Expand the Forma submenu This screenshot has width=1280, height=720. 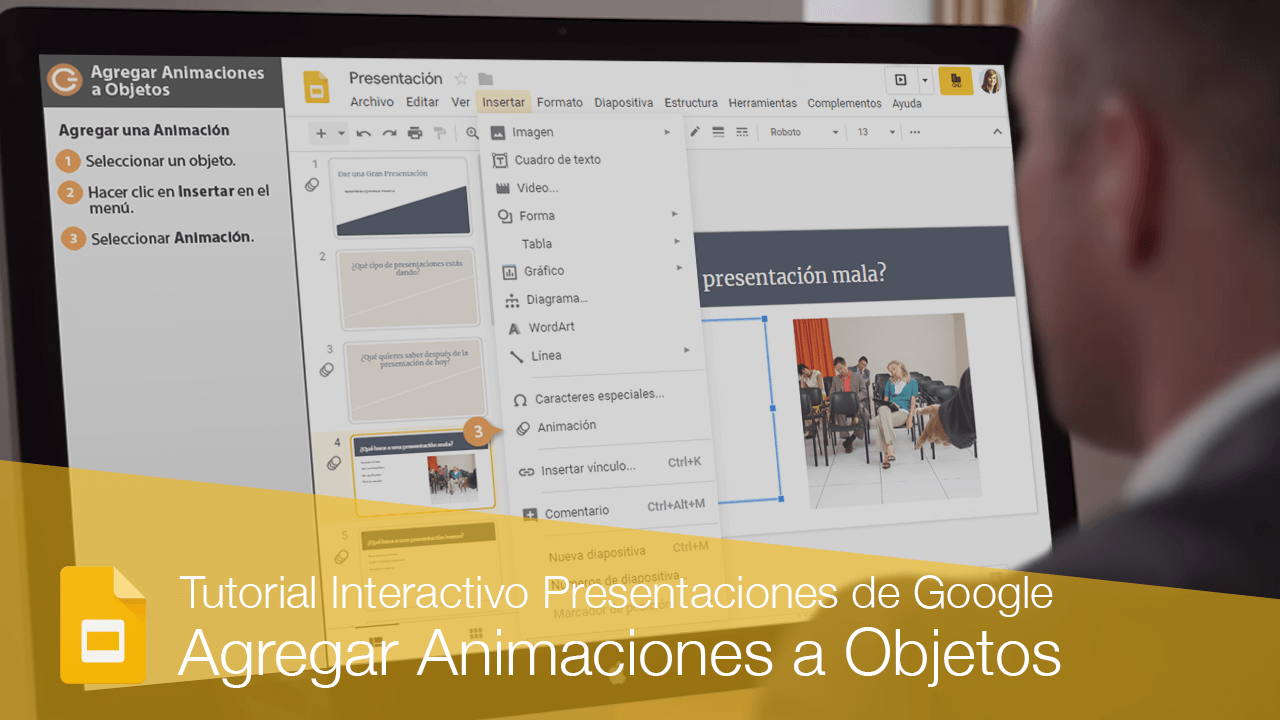pos(588,215)
